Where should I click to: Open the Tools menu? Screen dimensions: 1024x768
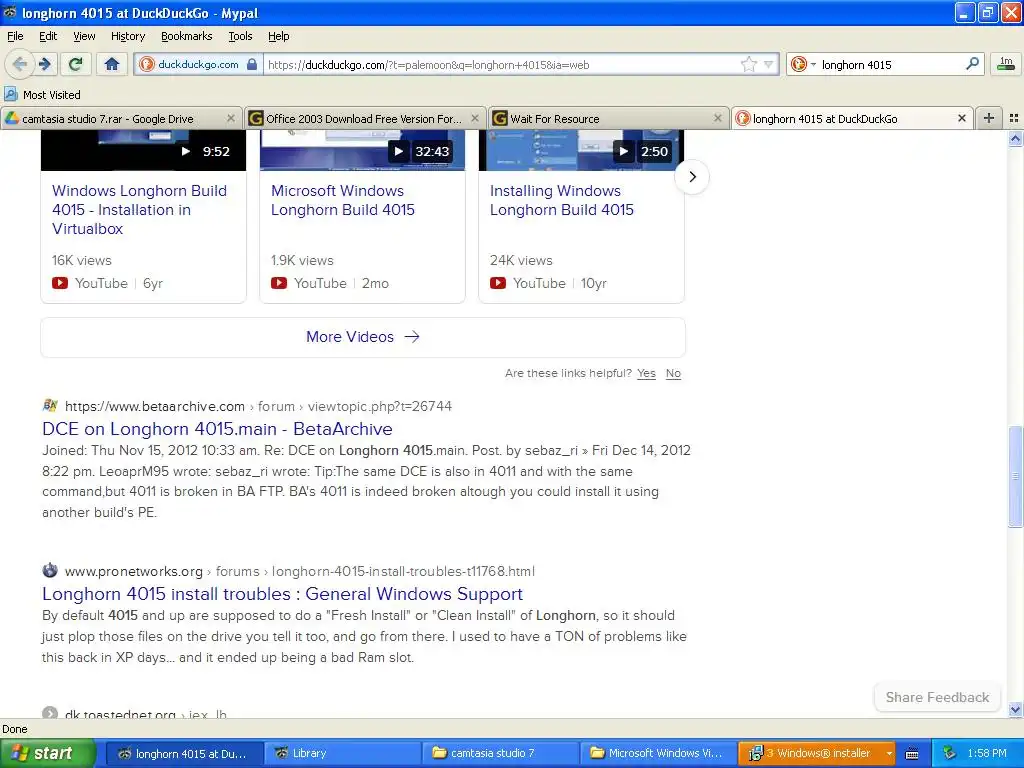(240, 36)
